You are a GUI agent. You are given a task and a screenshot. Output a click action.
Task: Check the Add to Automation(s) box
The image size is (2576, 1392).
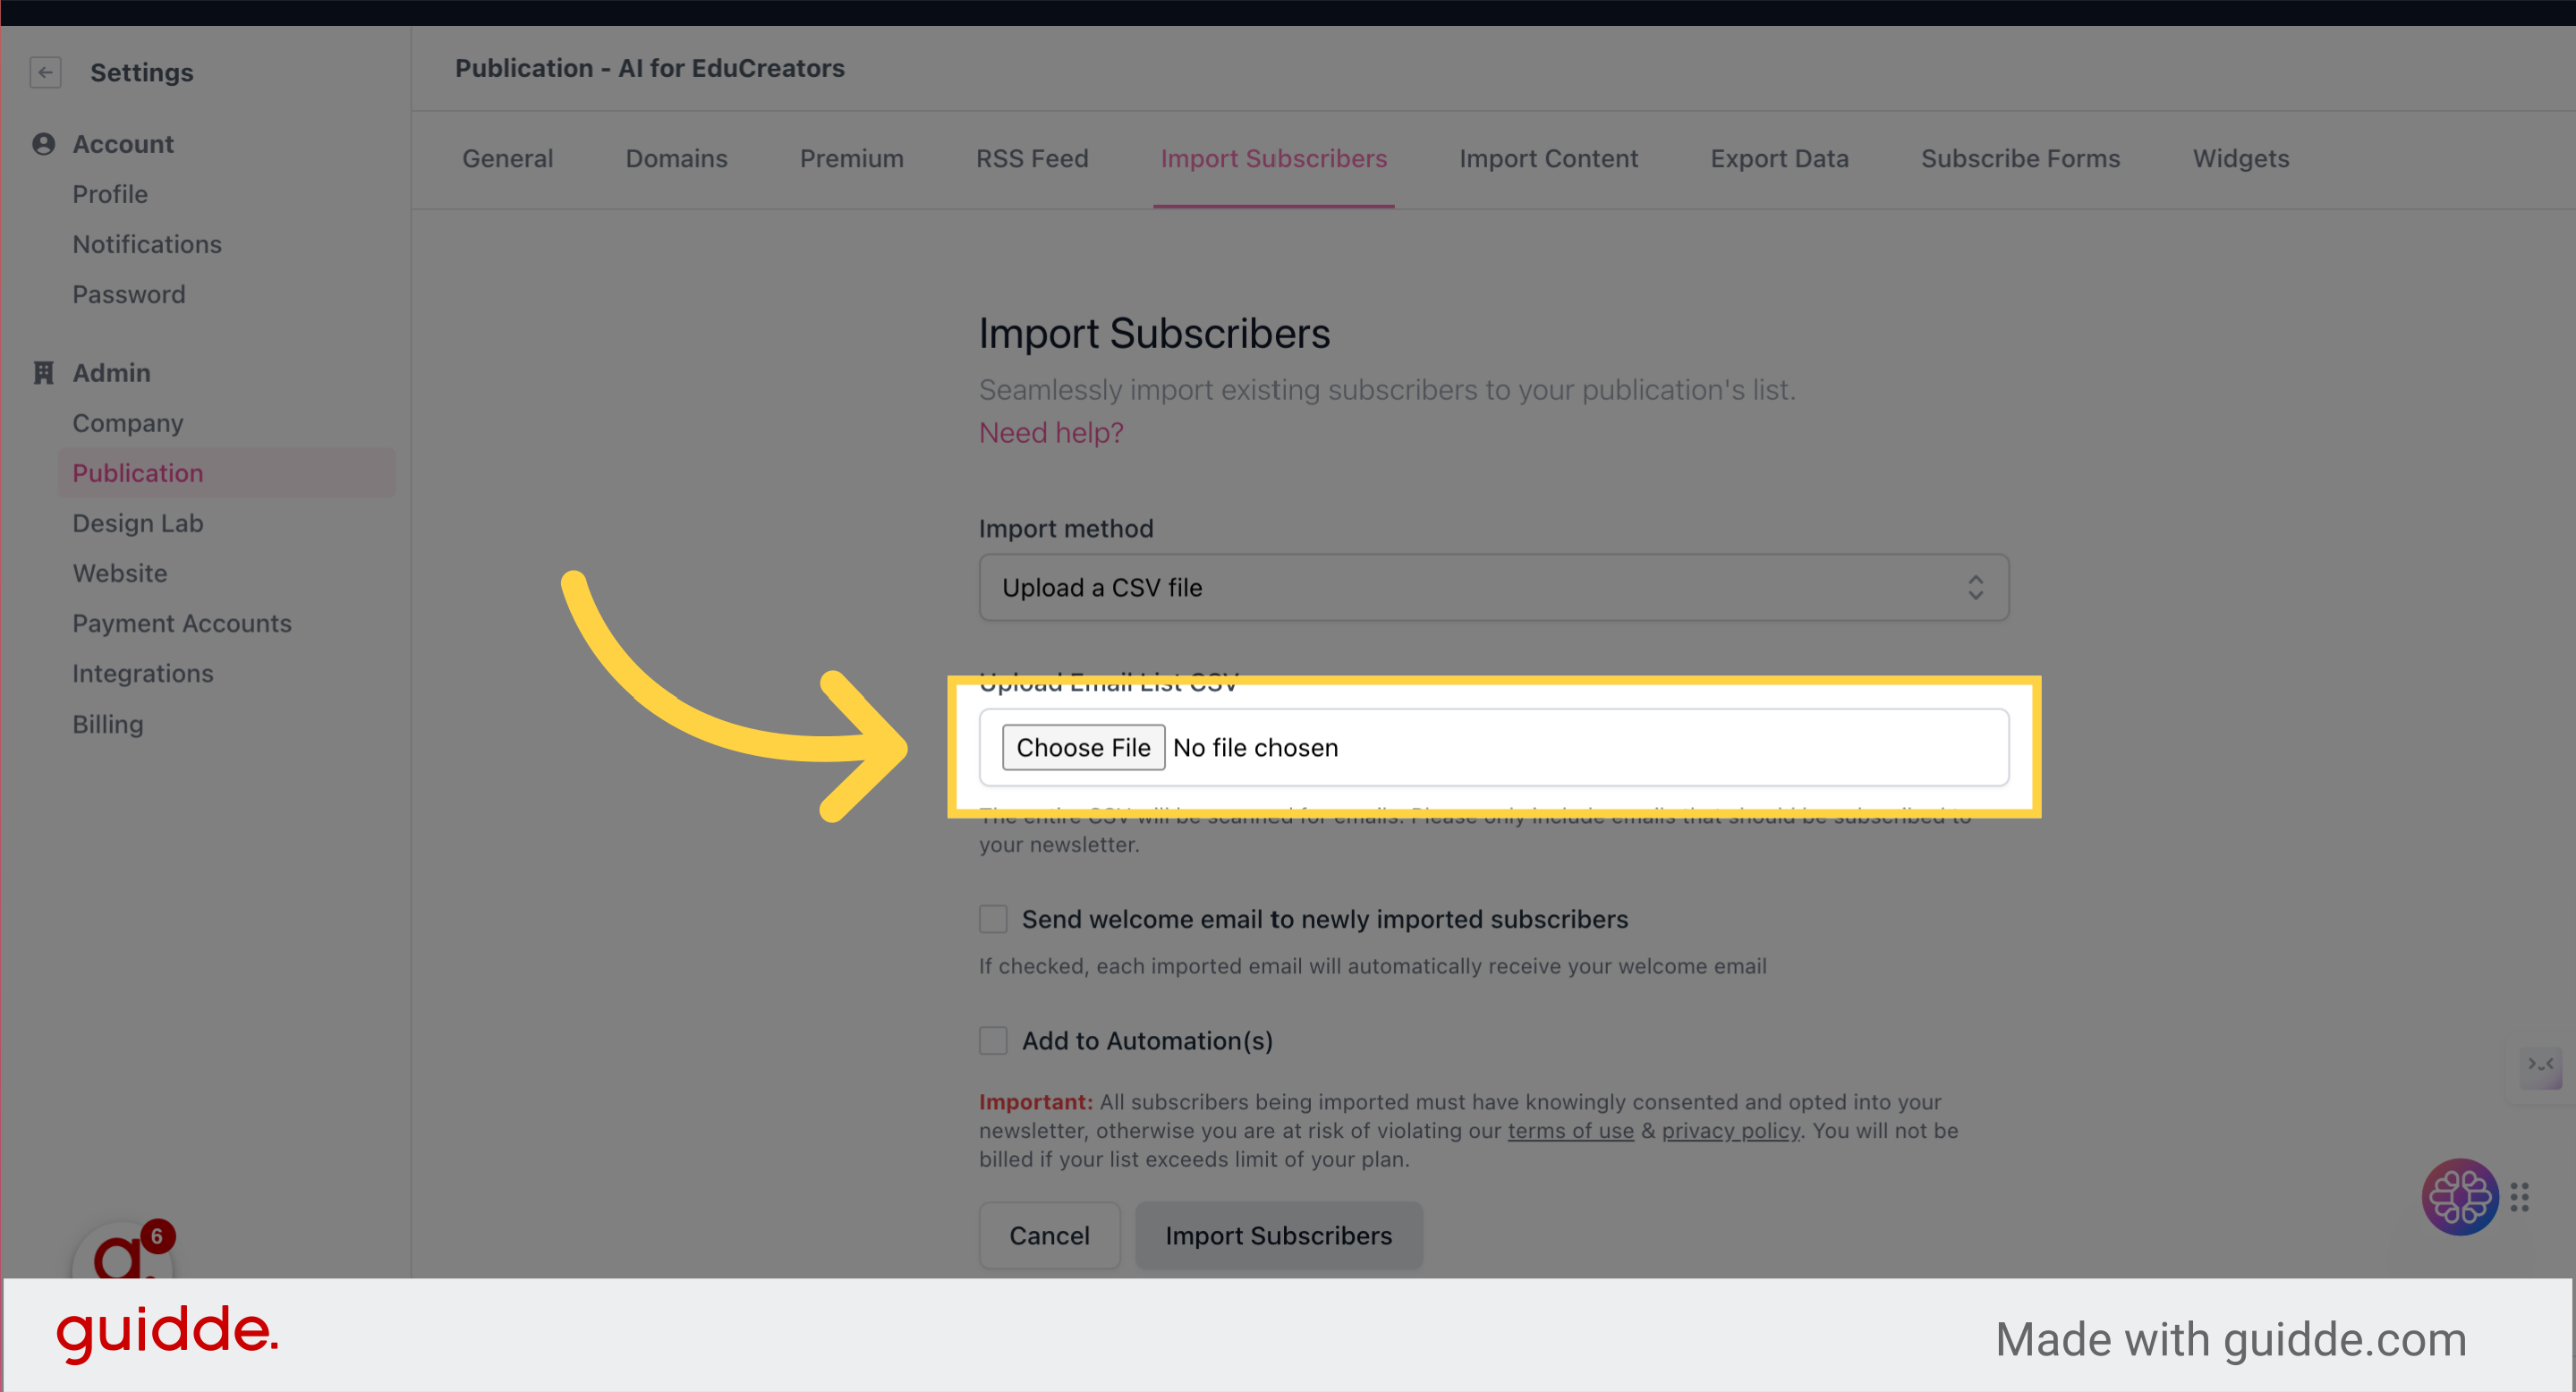[993, 1041]
